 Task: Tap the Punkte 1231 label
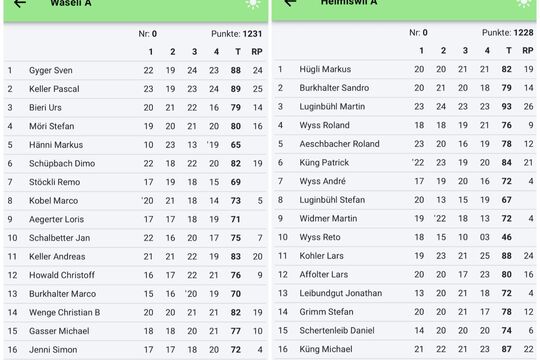click(237, 34)
